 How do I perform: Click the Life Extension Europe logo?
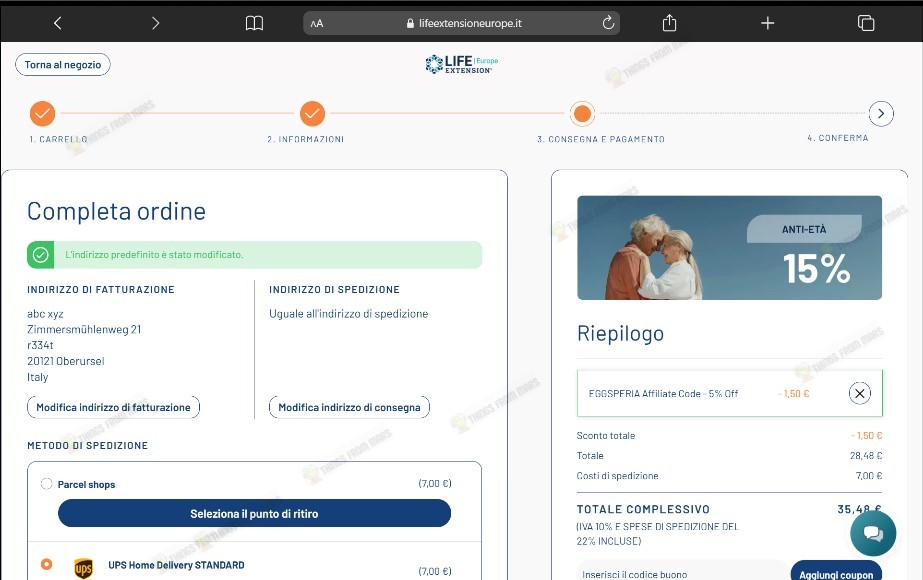(462, 64)
